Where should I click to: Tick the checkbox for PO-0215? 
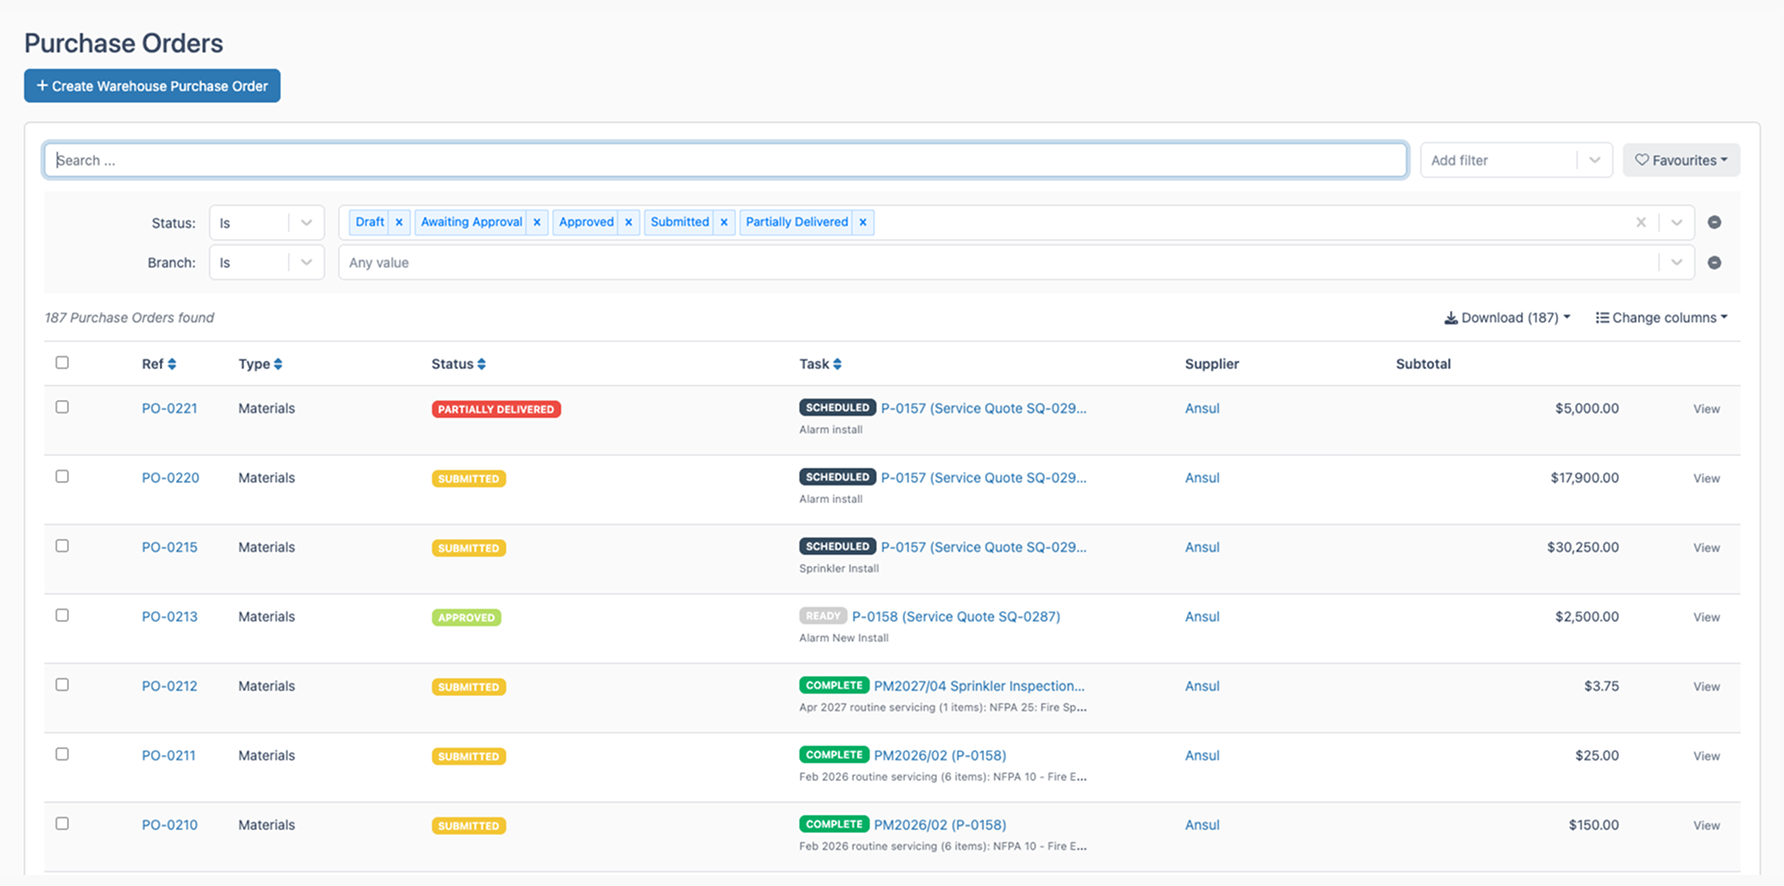point(62,546)
